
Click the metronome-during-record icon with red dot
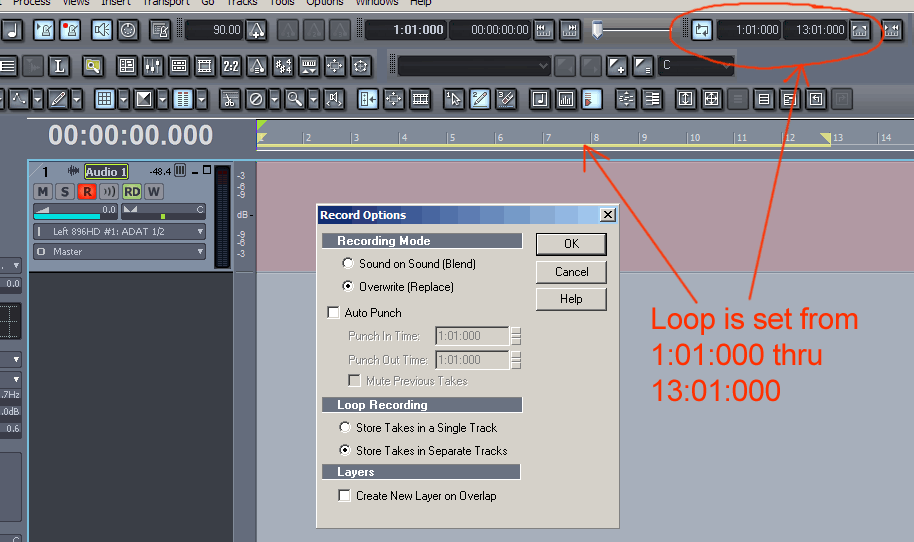71,30
